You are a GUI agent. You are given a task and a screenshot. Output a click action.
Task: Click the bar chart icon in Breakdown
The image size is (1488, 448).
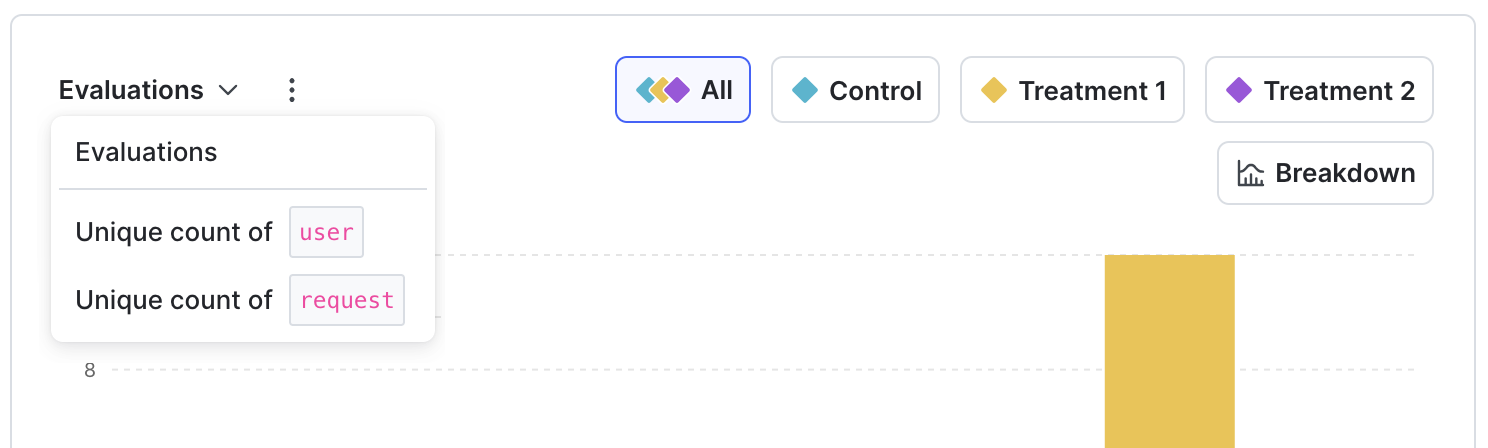click(1250, 174)
